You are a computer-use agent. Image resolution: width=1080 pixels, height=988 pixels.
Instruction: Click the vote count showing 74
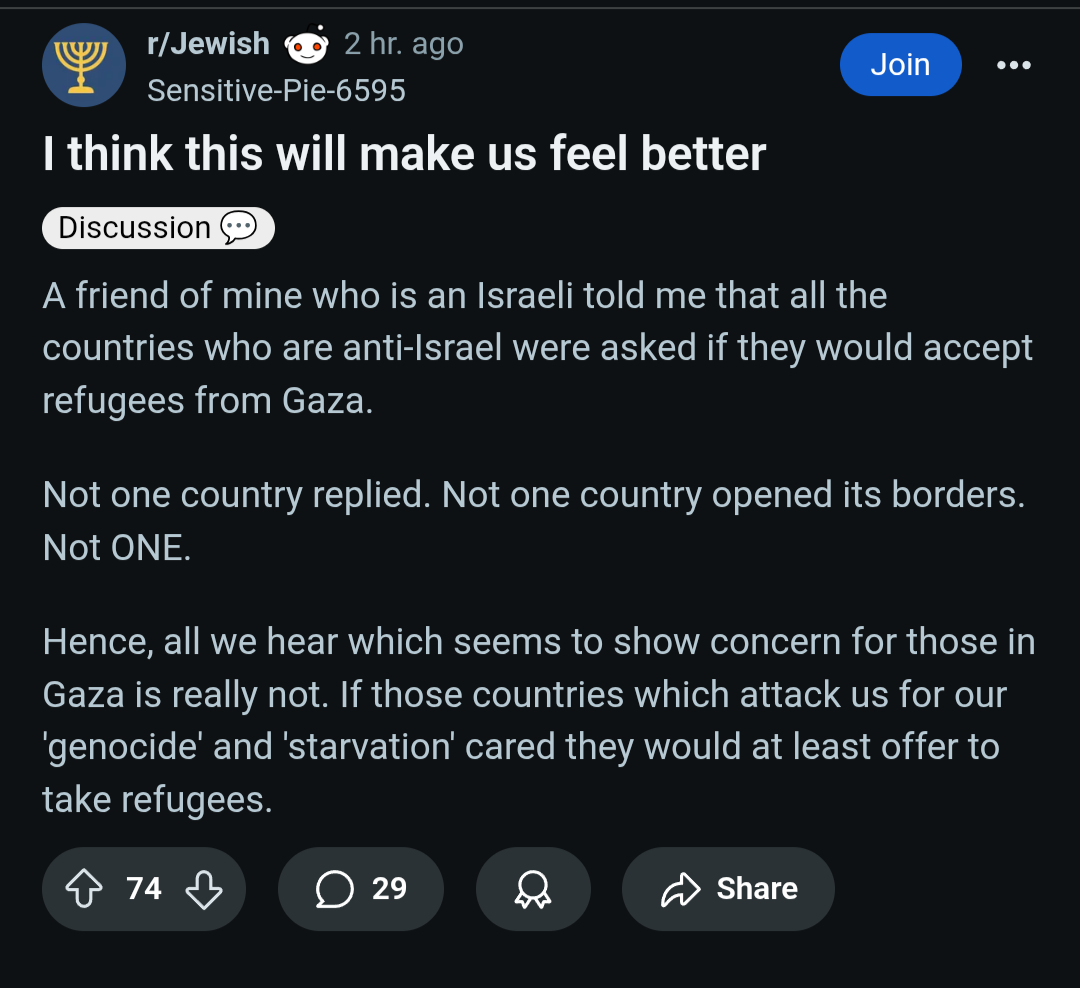click(144, 888)
